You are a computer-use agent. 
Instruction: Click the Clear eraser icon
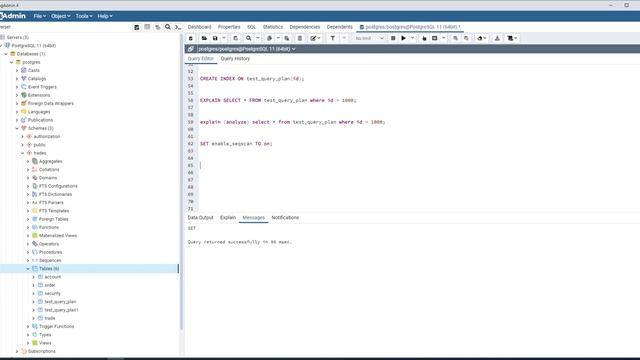point(480,38)
